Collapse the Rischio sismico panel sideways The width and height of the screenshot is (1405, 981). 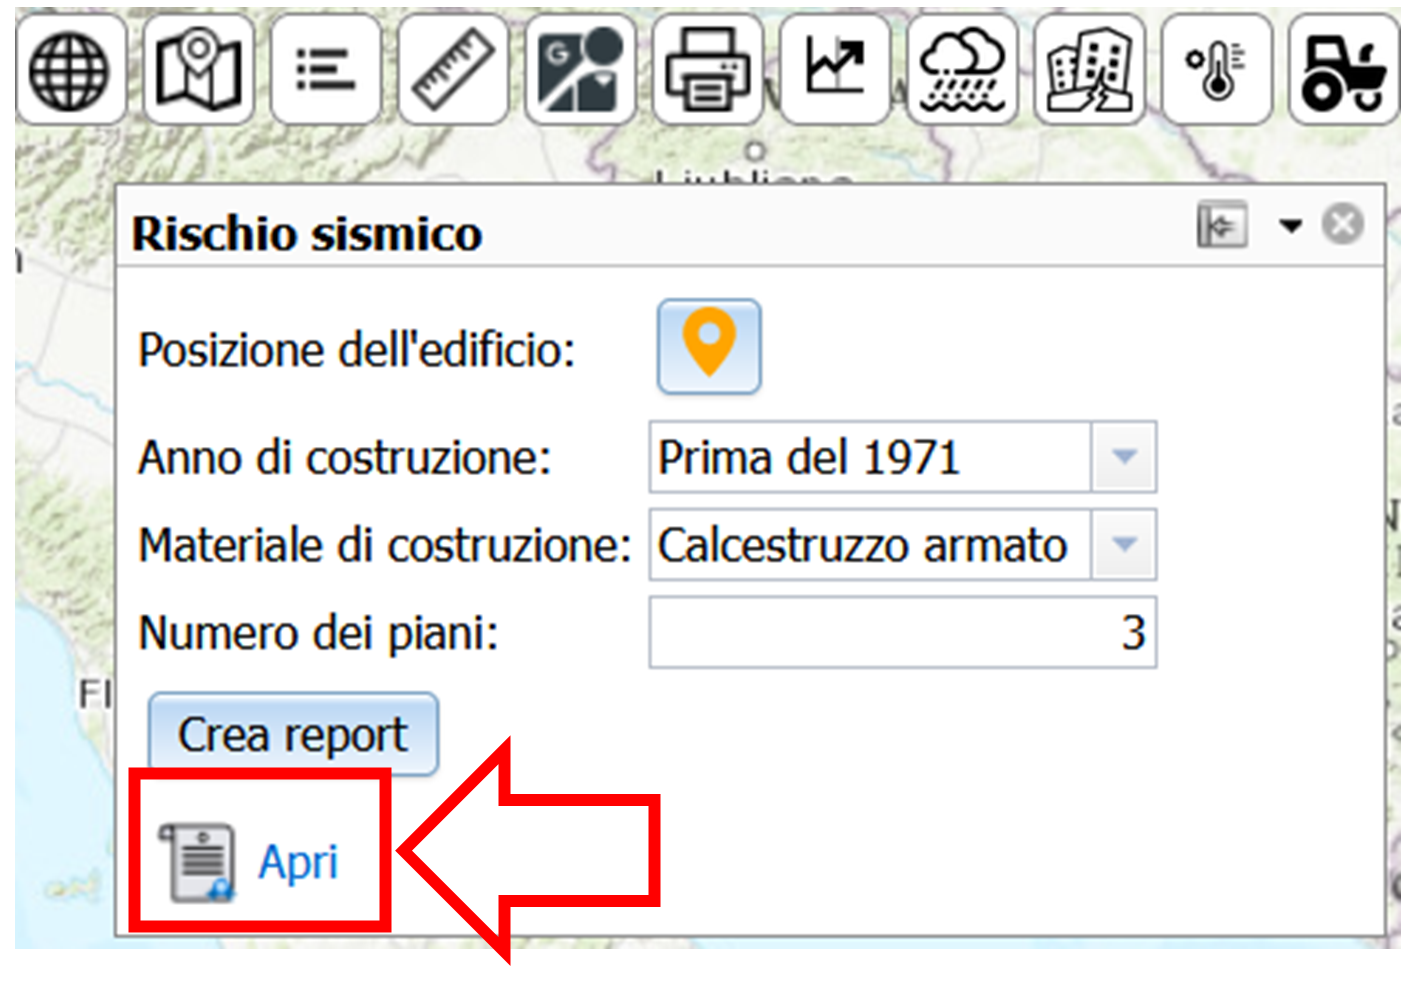point(1222,225)
